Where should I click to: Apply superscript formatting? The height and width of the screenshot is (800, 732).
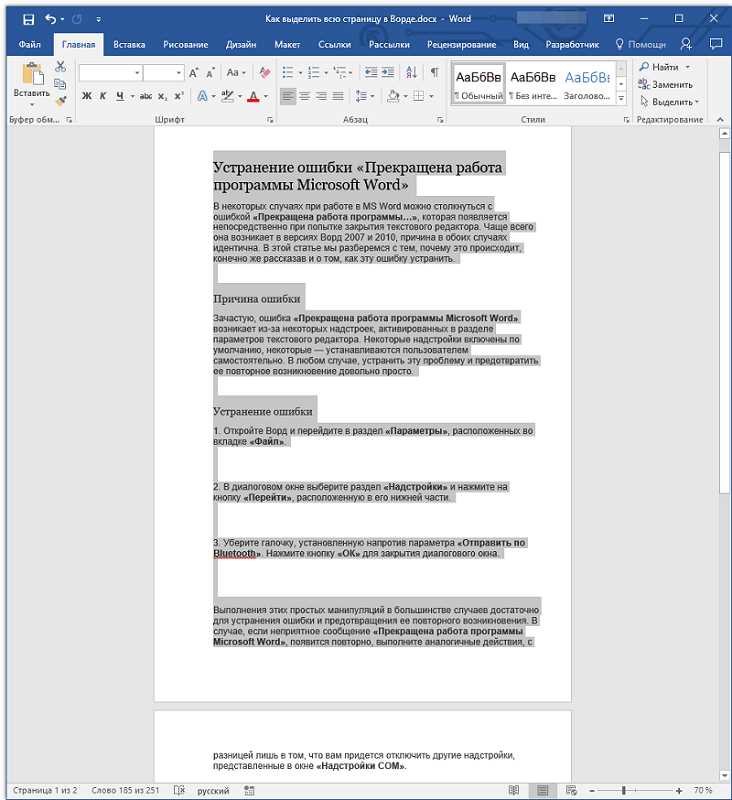coord(179,96)
